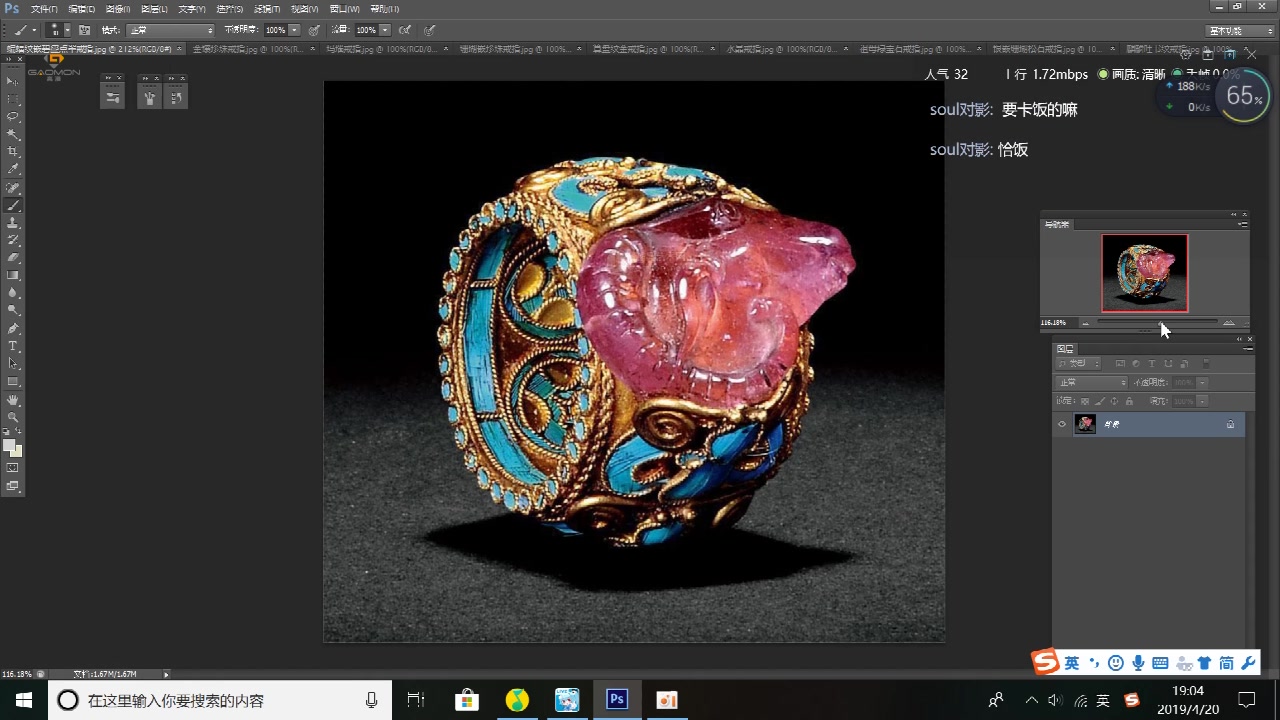
Task: Select the Dodge tool
Action: point(13,311)
